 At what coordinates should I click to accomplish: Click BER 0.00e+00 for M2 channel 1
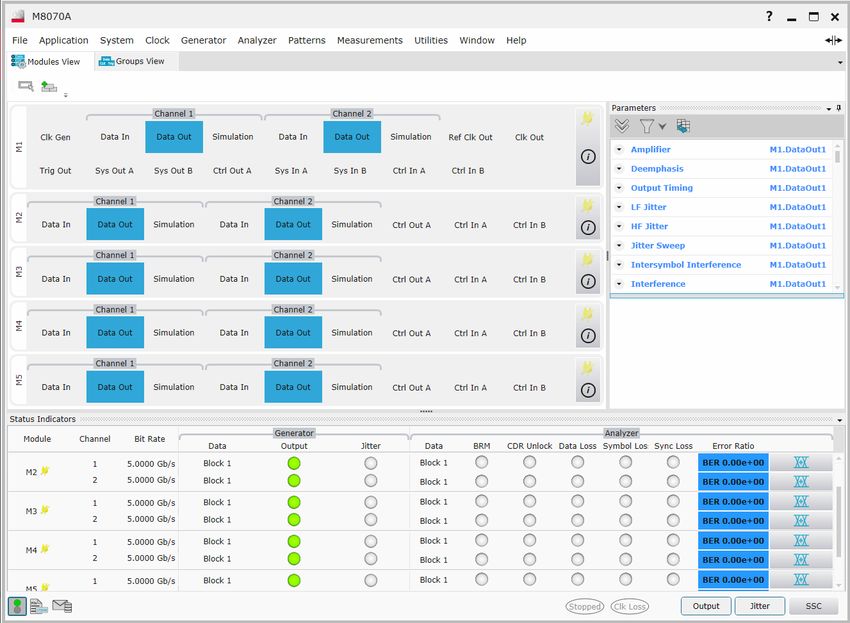pos(733,463)
